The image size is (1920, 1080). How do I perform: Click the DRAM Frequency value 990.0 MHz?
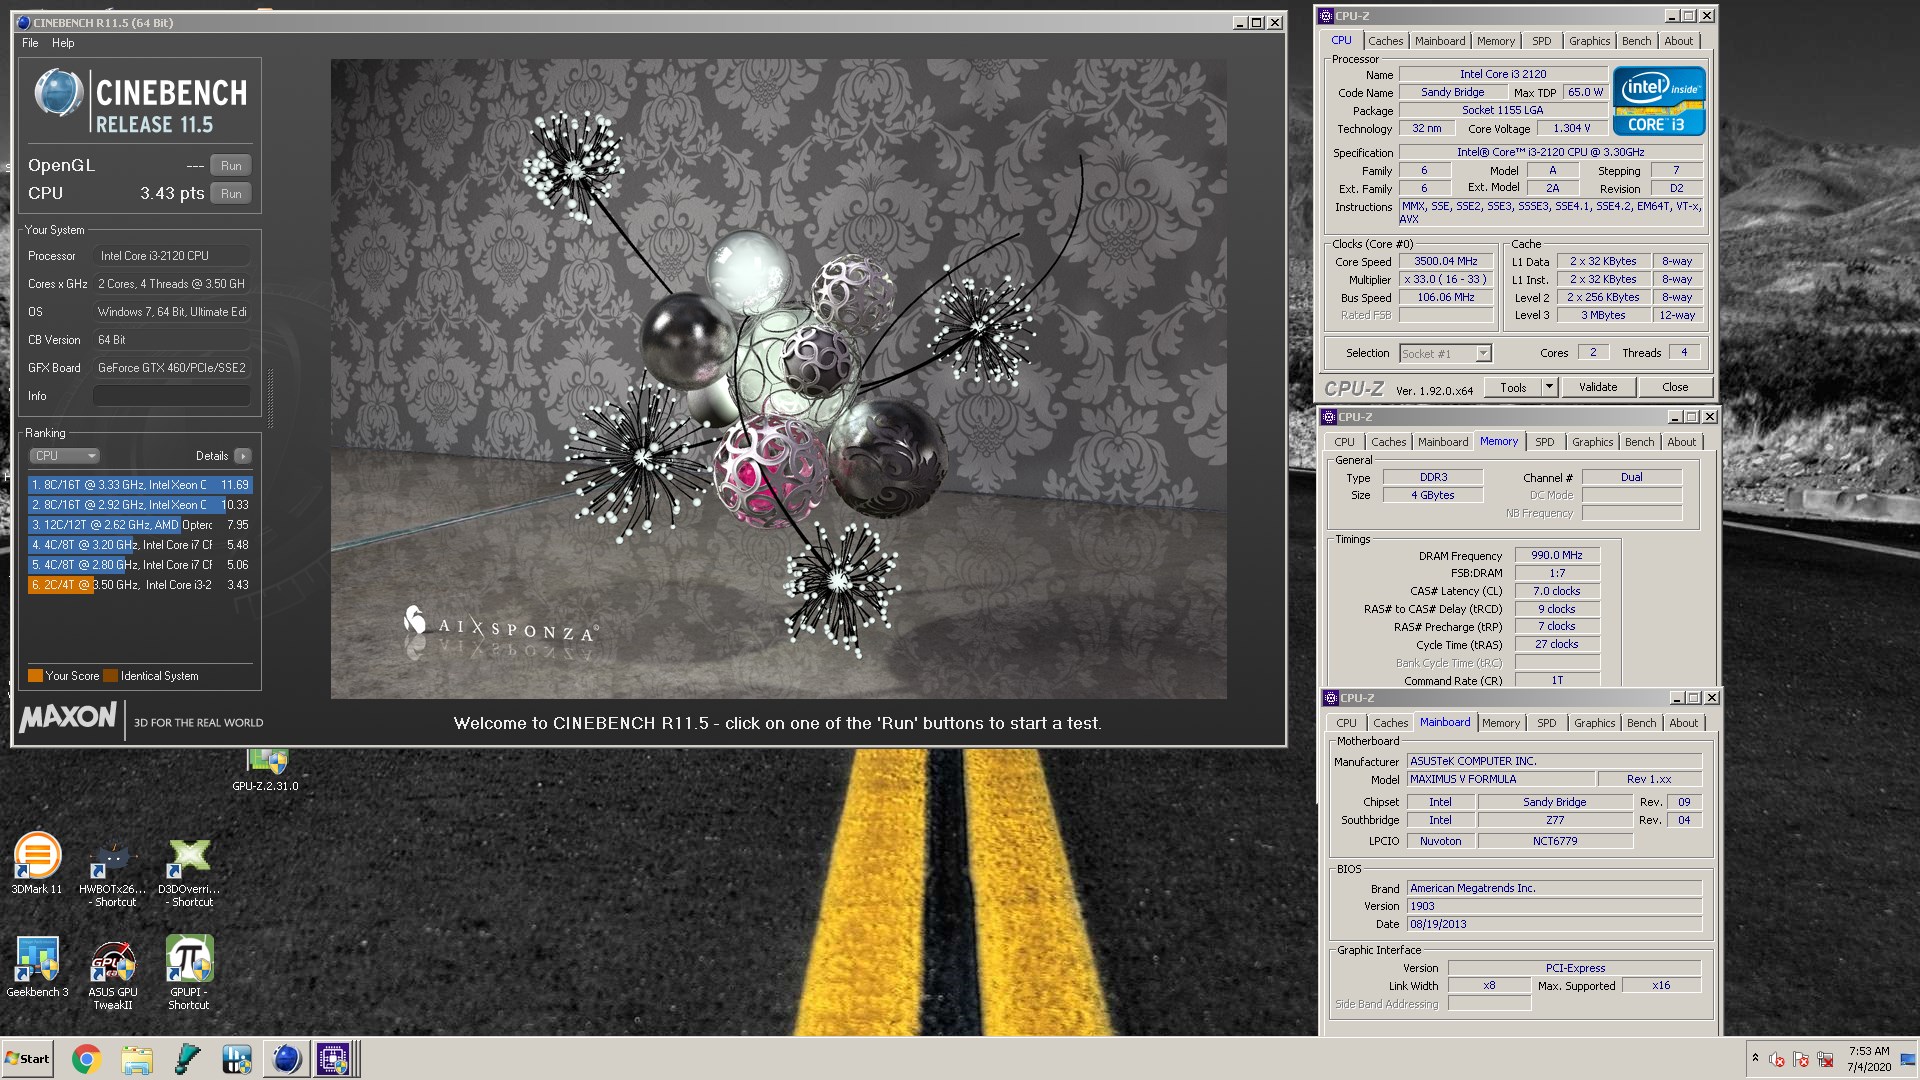tap(1557, 556)
